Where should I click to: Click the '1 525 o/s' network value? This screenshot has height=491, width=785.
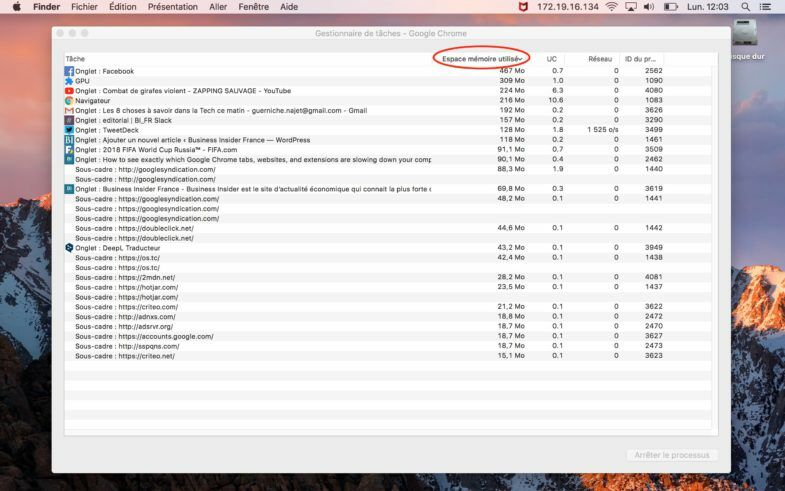point(603,130)
